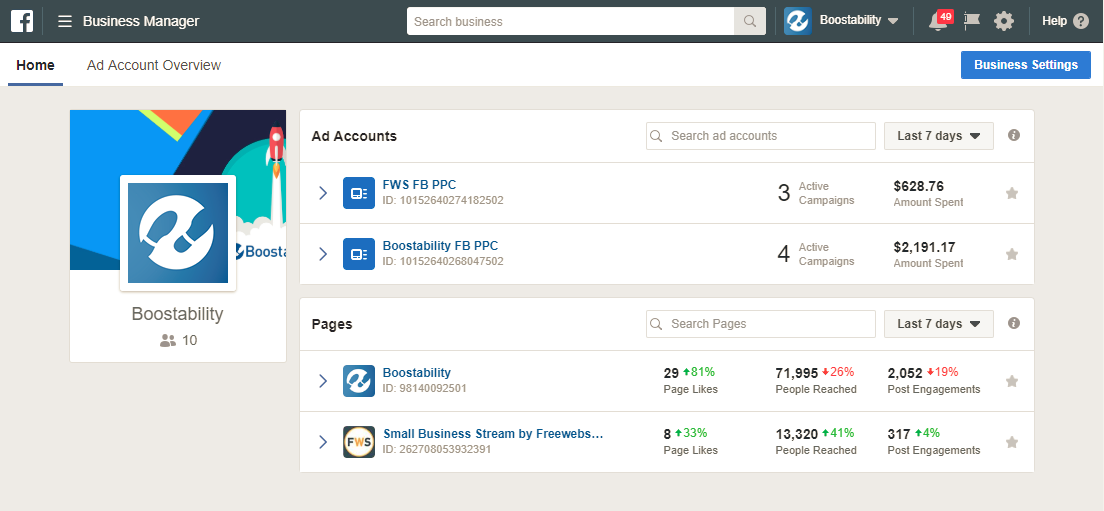Click the people icon next to 10
Image resolution: width=1104 pixels, height=511 pixels.
coord(168,341)
